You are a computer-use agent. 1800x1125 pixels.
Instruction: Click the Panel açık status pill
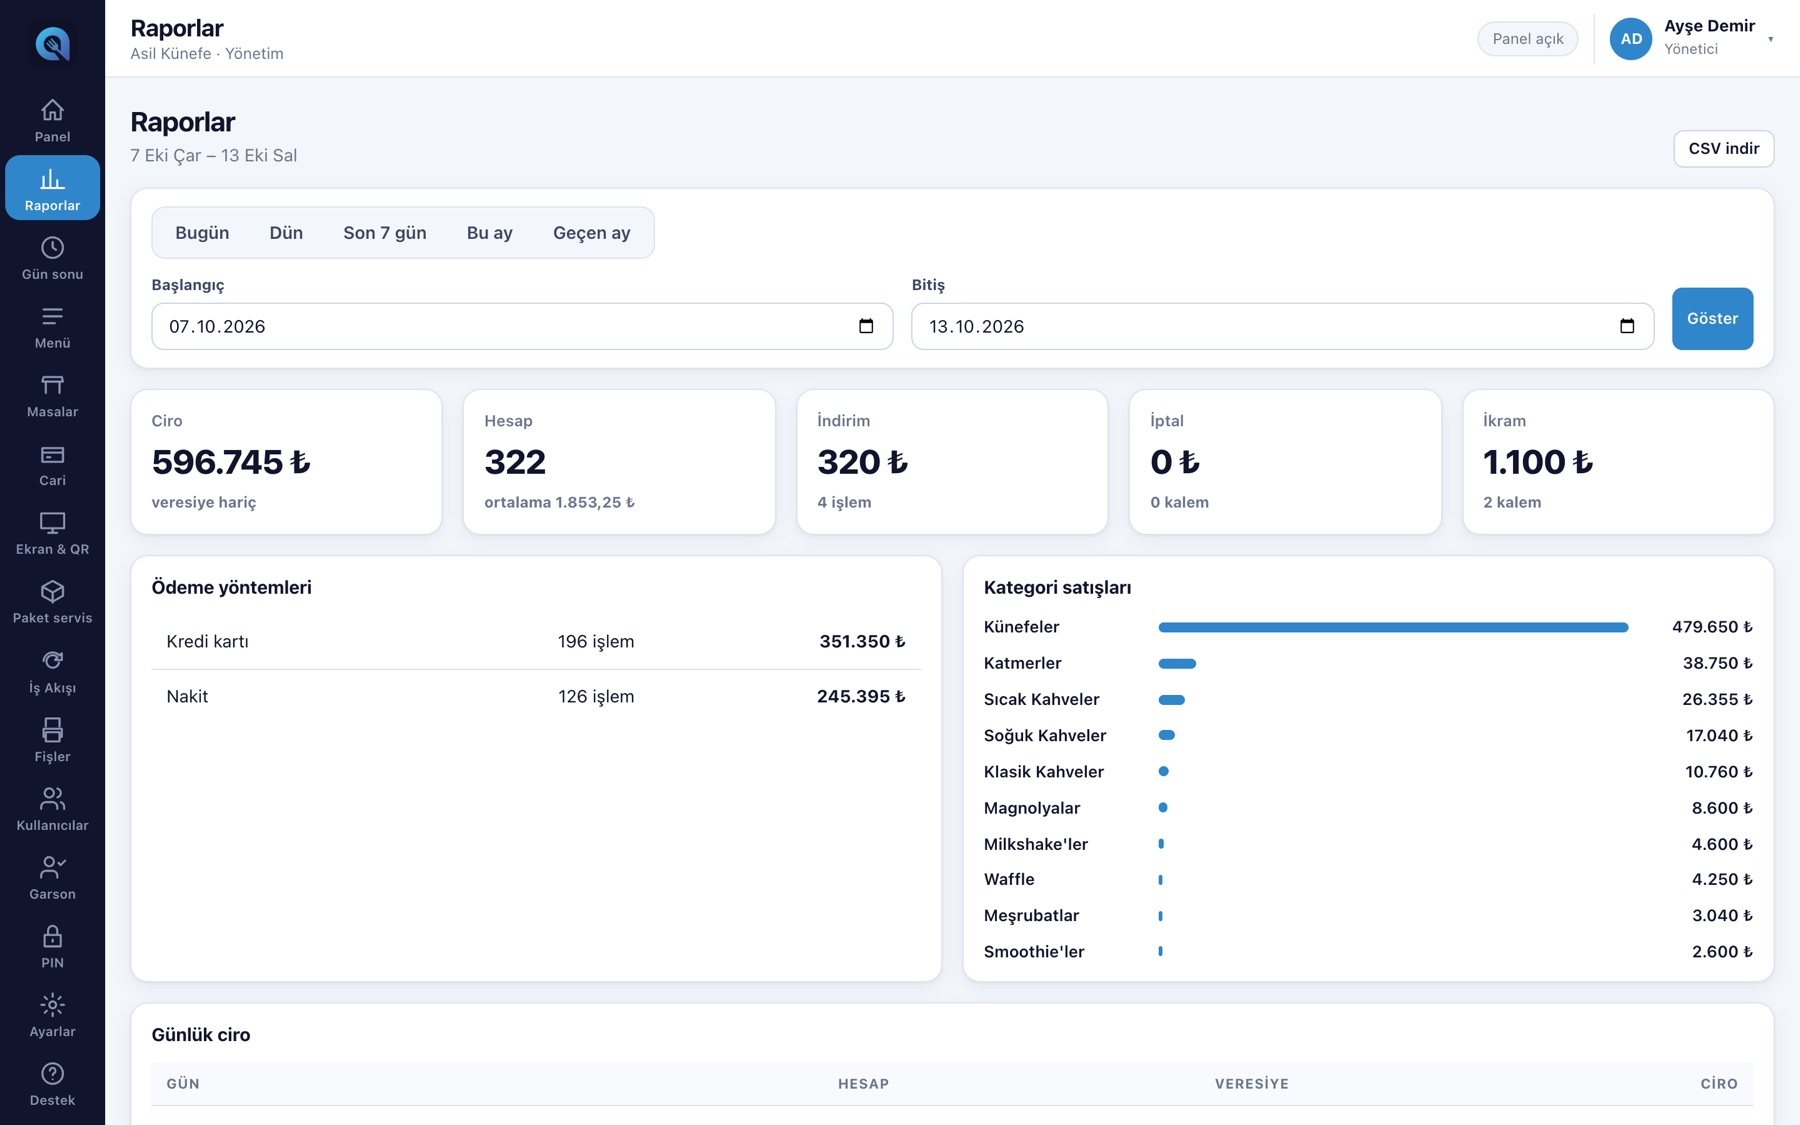[x=1527, y=39]
